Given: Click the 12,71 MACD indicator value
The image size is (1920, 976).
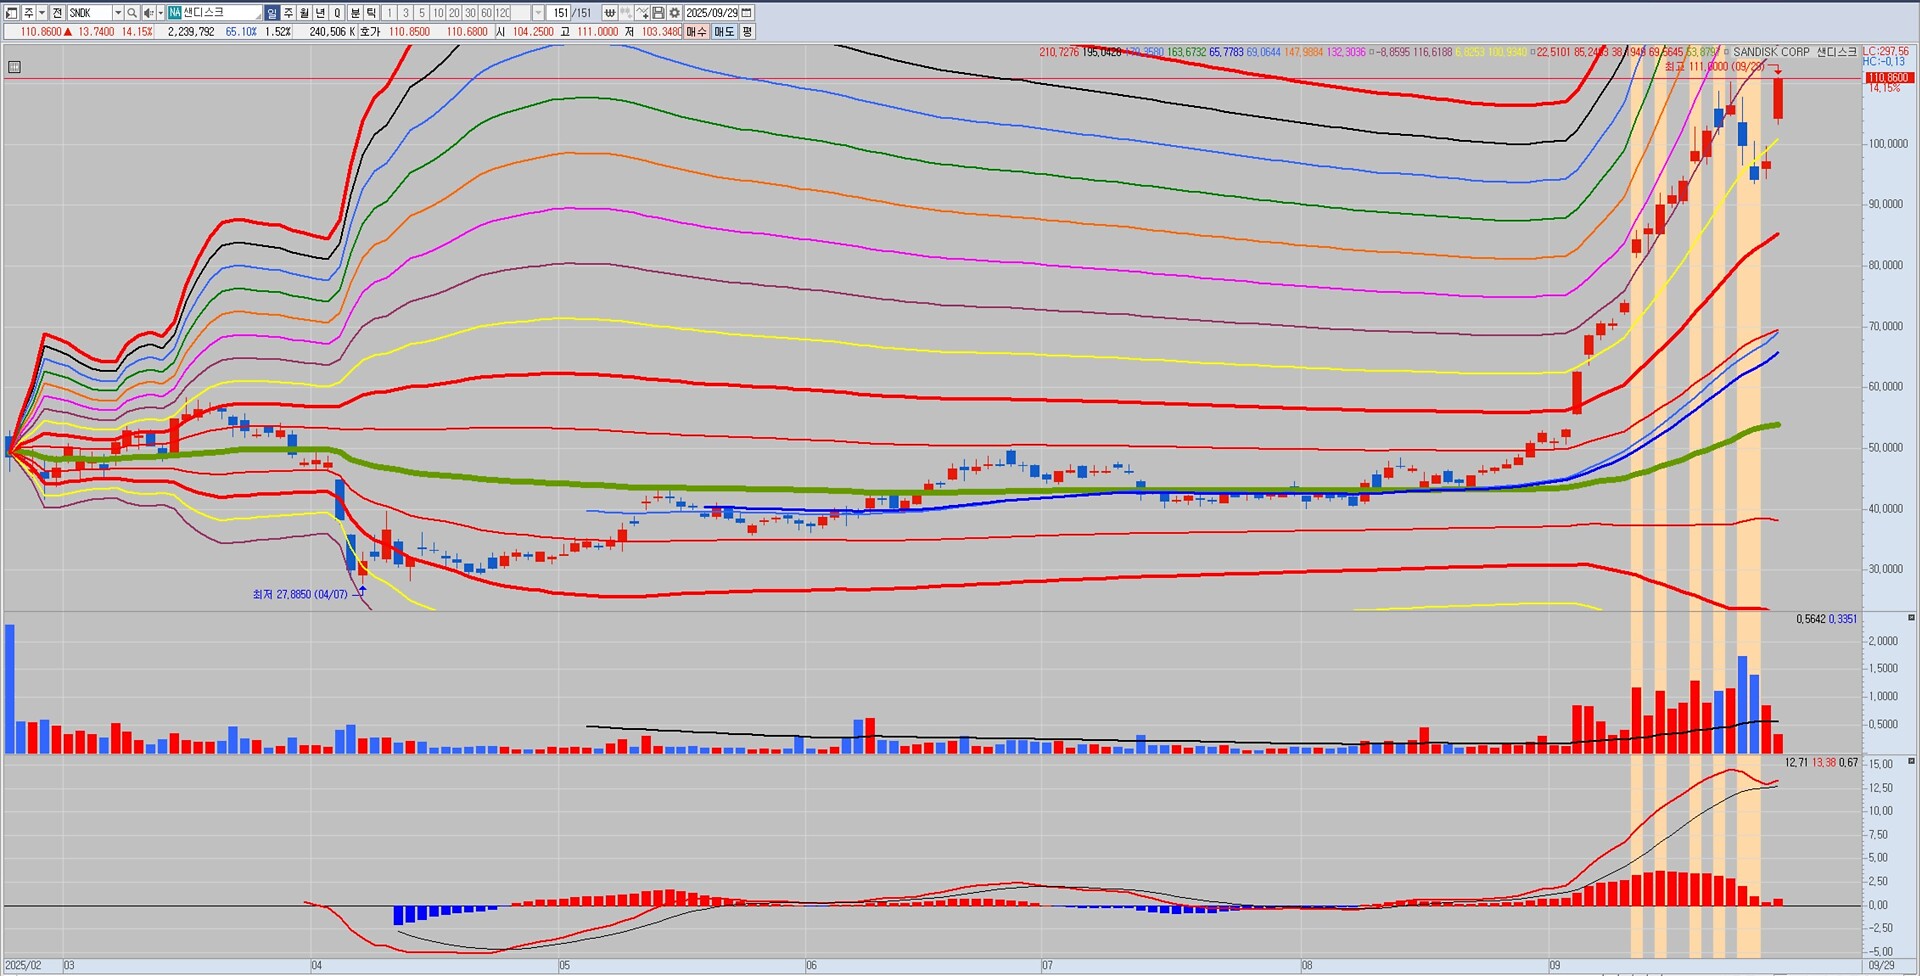Looking at the screenshot, I should 1796,763.
